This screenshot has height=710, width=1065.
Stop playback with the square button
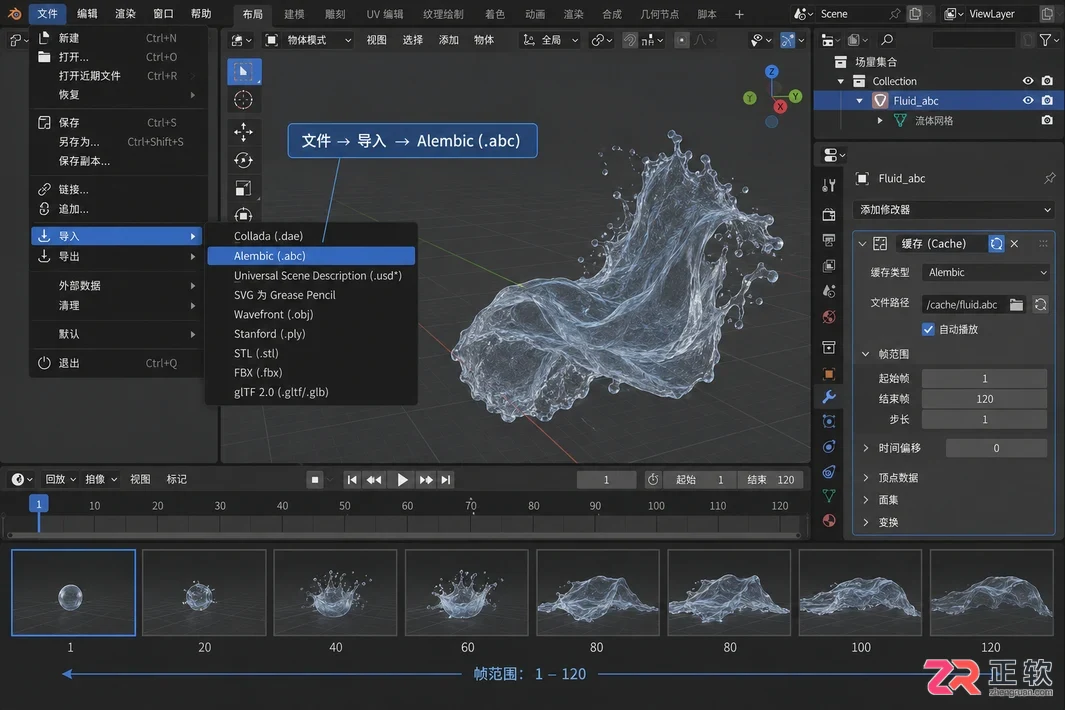pos(315,480)
